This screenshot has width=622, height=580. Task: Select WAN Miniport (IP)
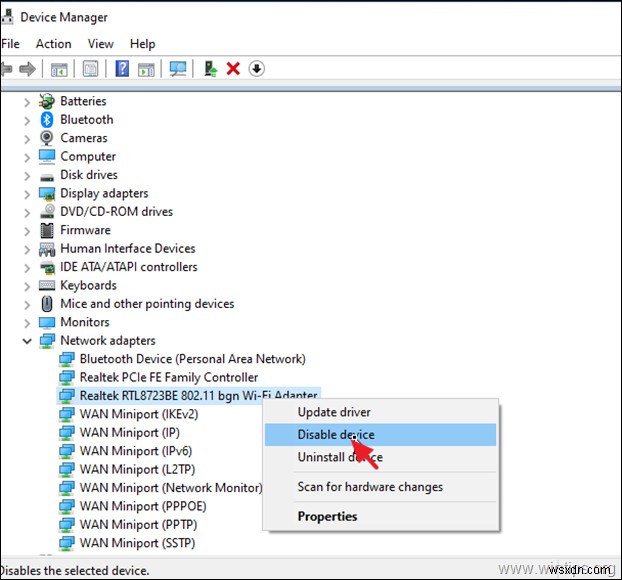click(x=130, y=432)
